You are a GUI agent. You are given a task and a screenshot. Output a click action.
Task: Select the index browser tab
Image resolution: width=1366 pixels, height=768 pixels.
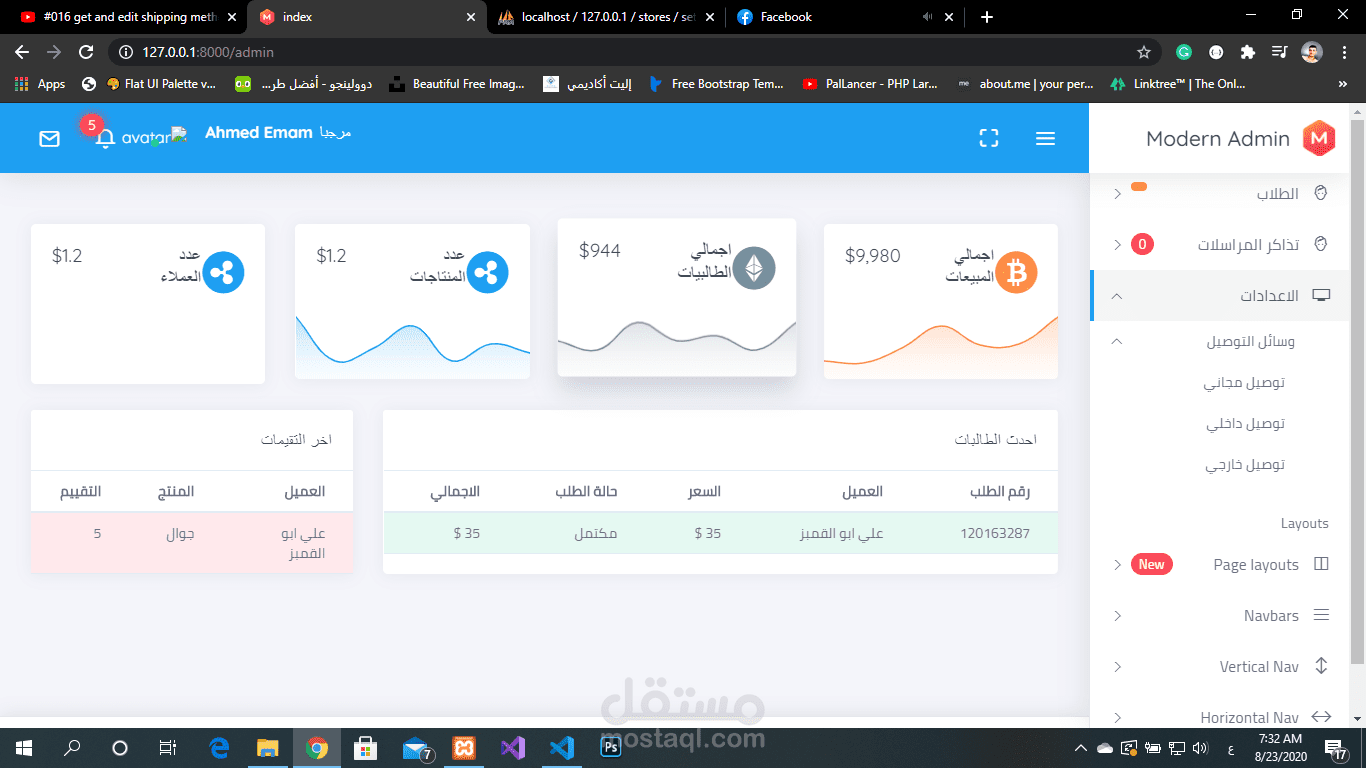367,17
